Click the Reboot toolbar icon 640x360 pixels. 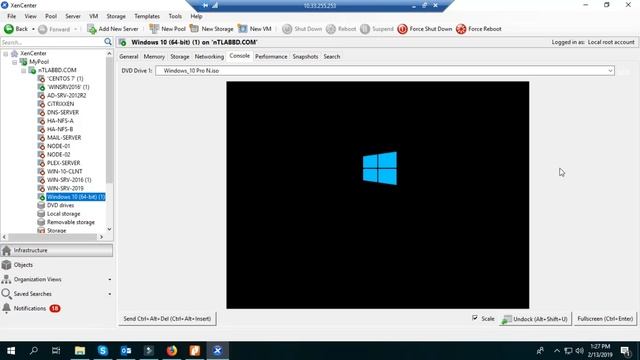tap(331, 29)
